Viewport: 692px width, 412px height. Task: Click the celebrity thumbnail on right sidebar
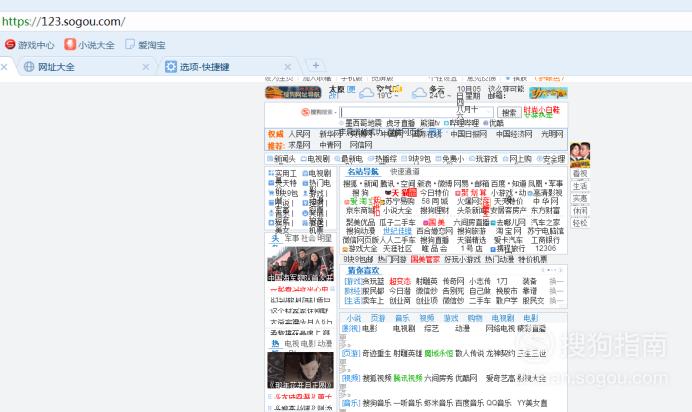(x=580, y=155)
